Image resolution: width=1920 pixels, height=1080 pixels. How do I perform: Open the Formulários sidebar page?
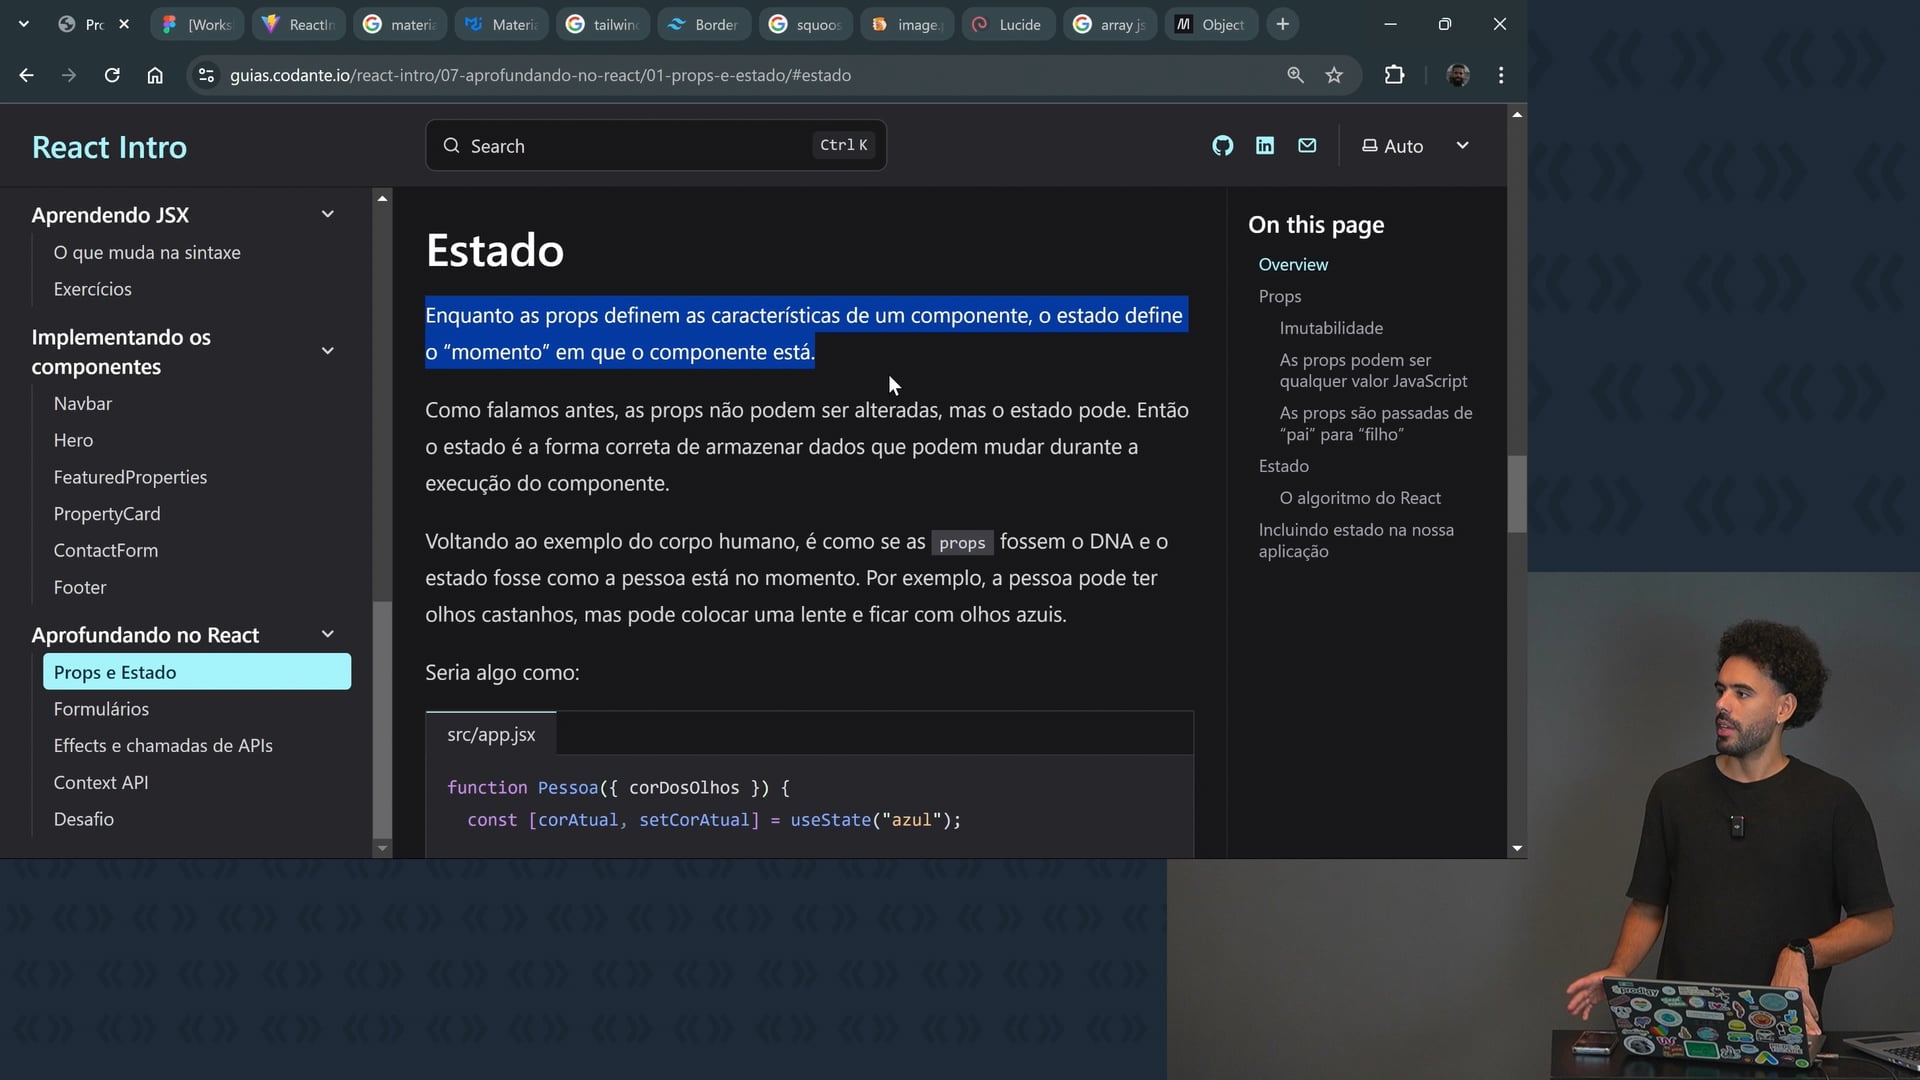click(x=101, y=709)
